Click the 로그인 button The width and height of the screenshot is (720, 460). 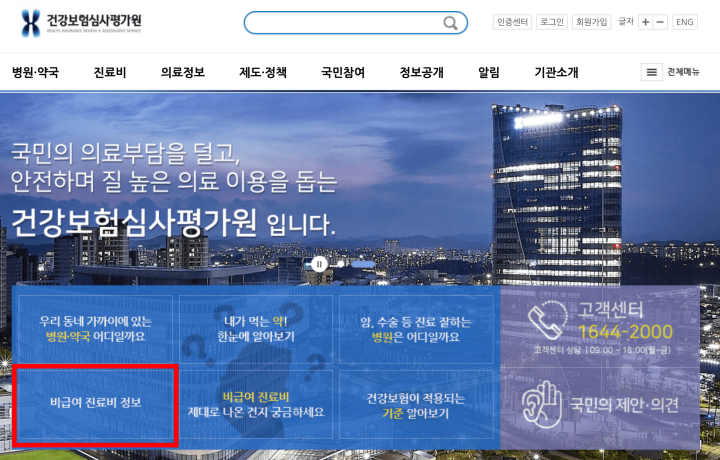(552, 22)
